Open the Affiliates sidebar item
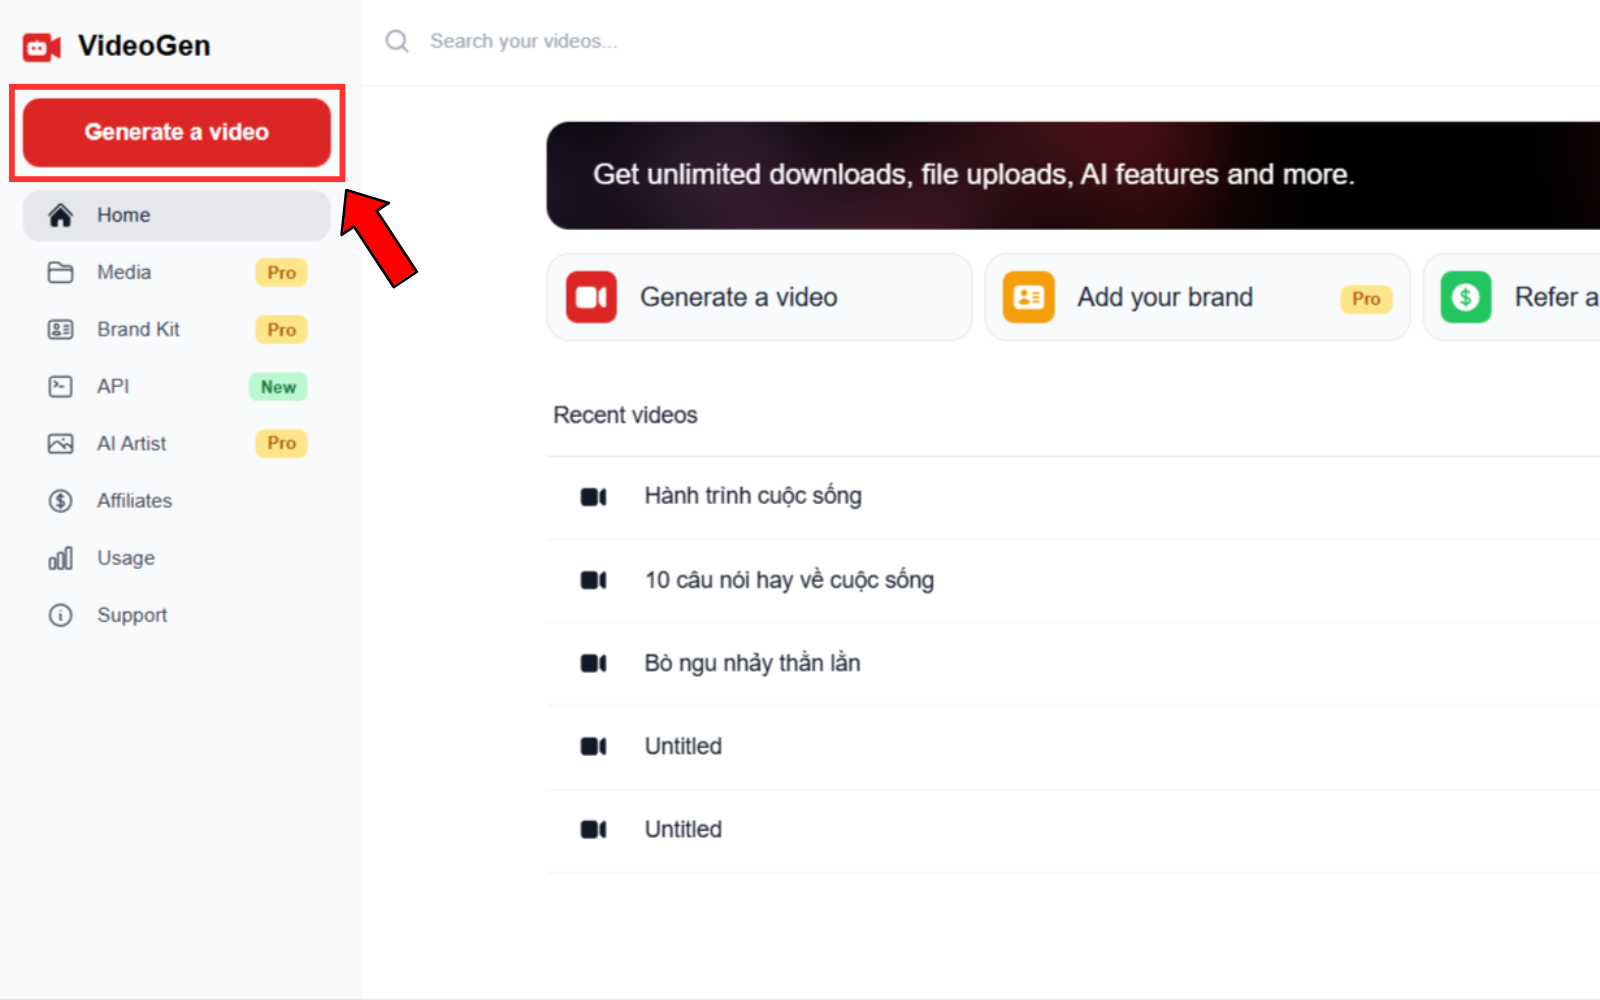Image resolution: width=1600 pixels, height=1000 pixels. pos(177,500)
